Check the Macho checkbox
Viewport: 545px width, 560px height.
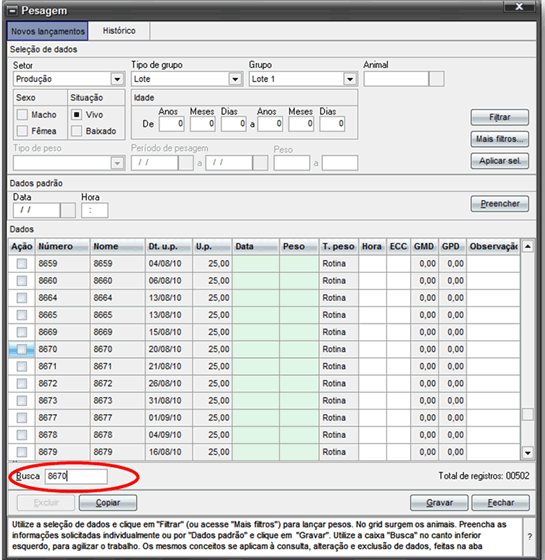pos(22,115)
